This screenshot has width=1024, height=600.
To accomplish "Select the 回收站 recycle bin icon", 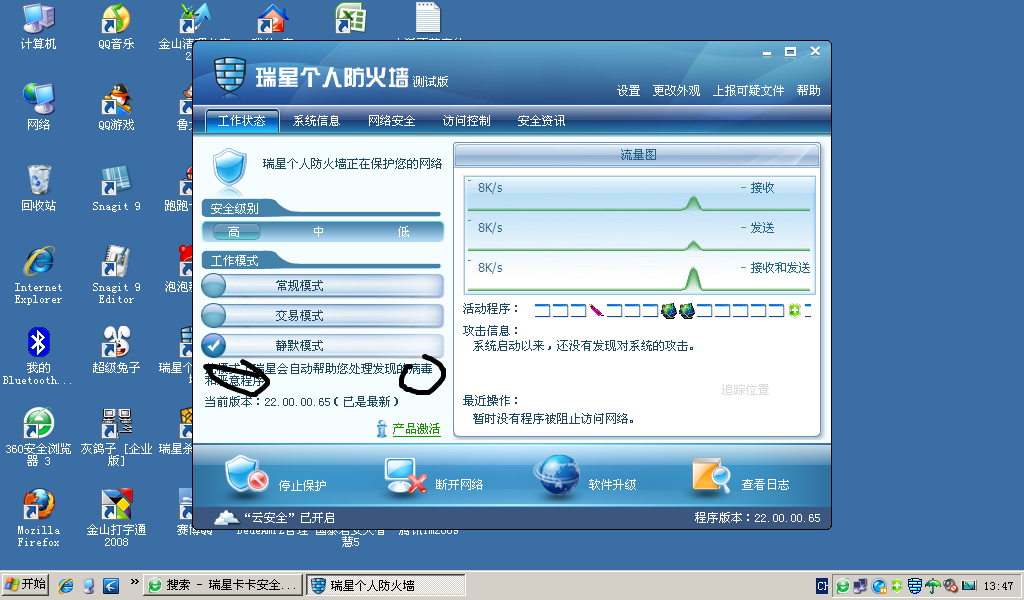I will 38,188.
